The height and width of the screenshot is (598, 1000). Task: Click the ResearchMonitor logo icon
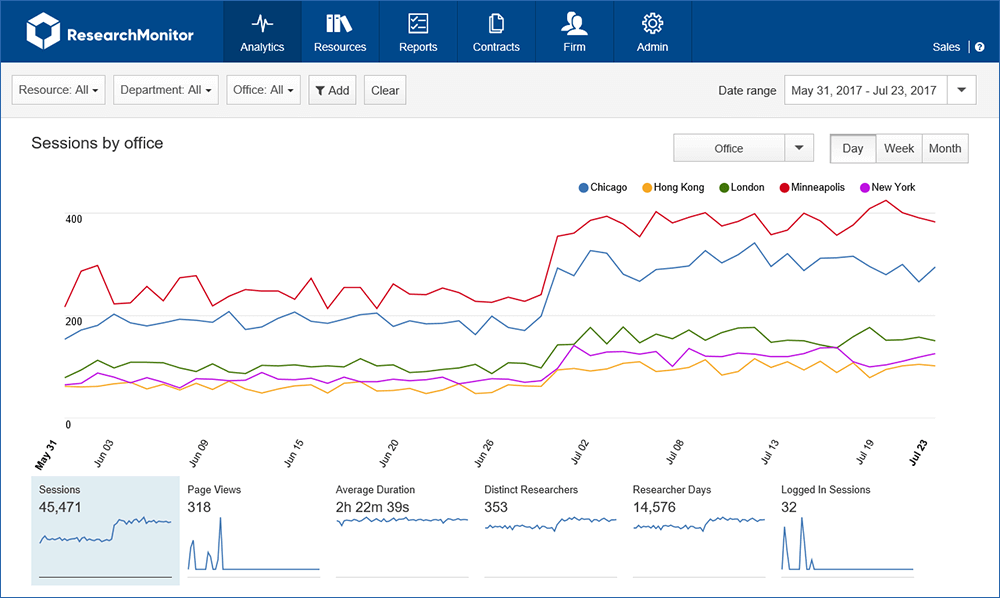coord(42,31)
